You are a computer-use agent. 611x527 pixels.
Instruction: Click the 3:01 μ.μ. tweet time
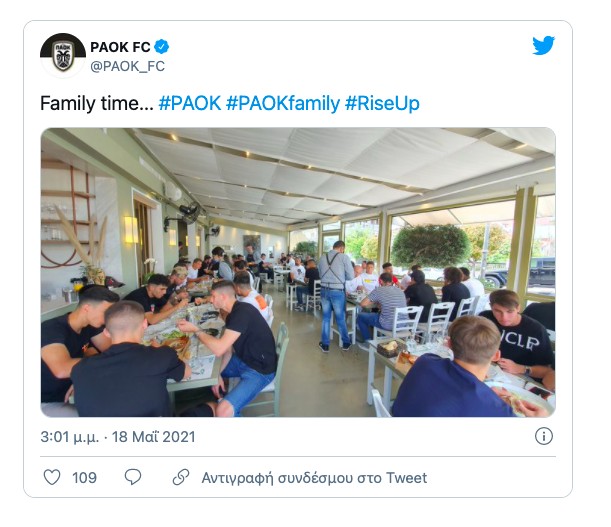point(76,437)
